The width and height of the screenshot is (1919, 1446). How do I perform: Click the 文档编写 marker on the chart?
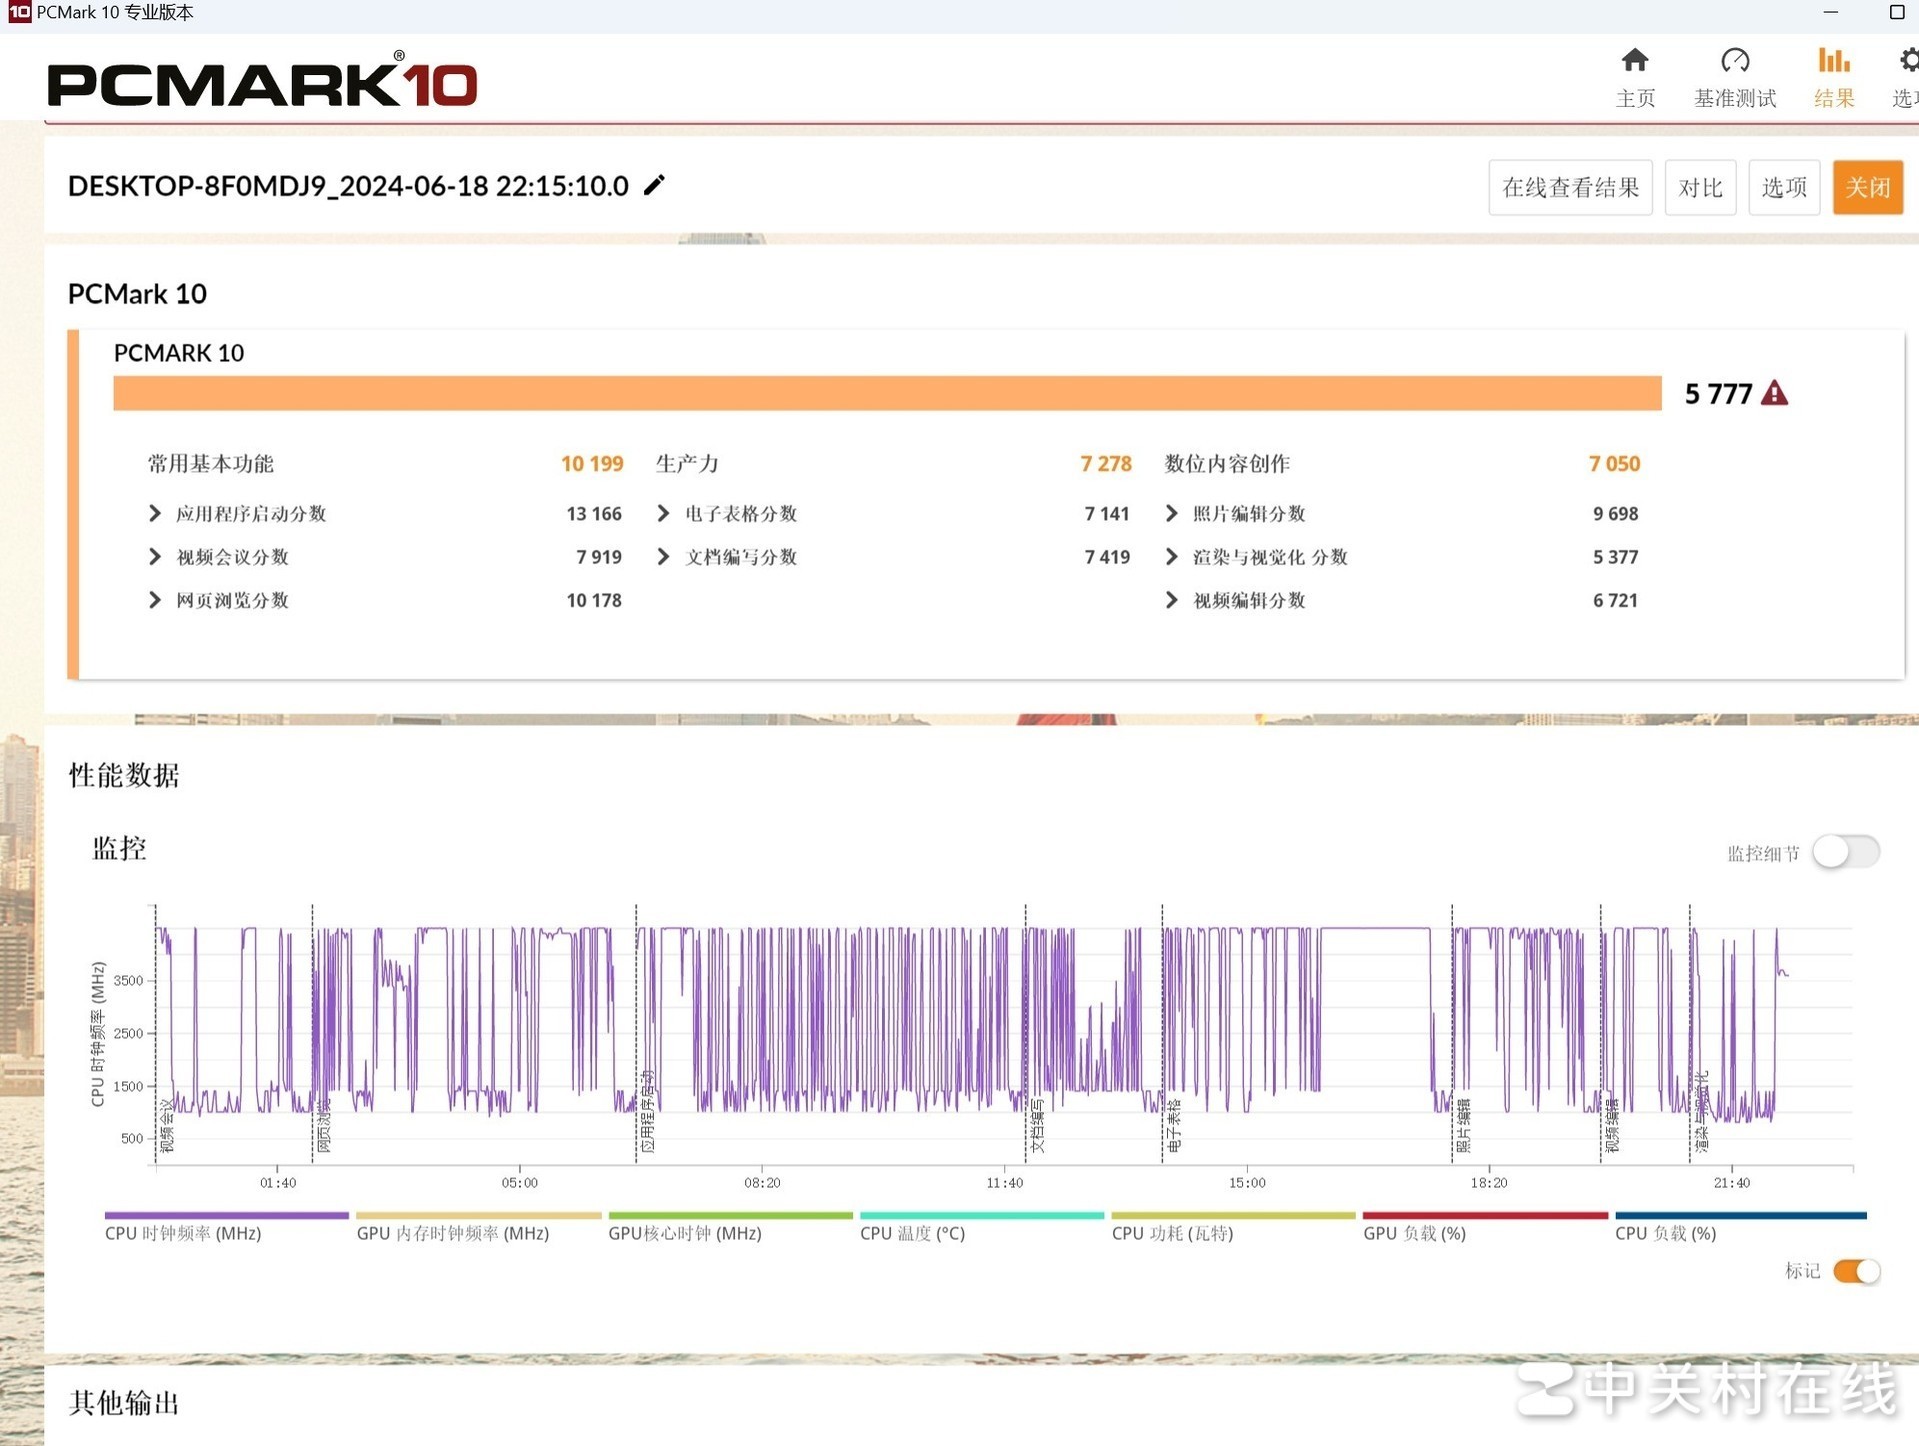click(x=1037, y=1127)
